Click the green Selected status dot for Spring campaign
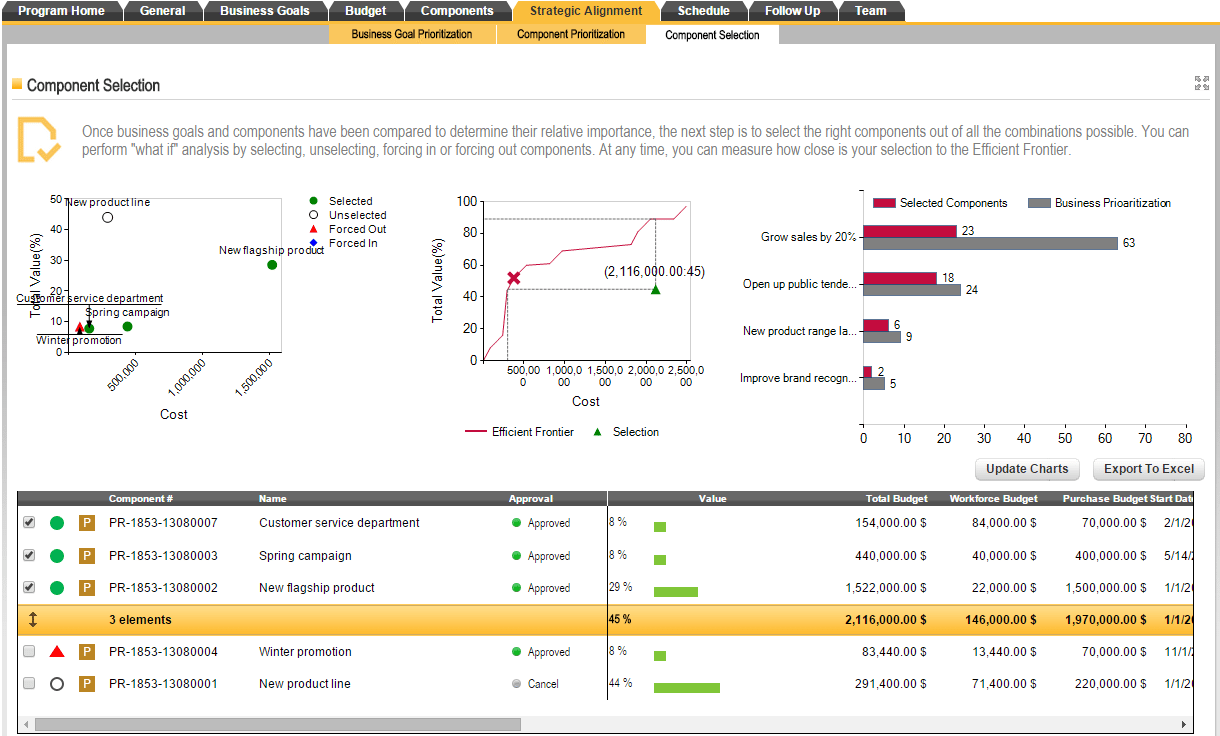Image resolution: width=1220 pixels, height=736 pixels. pos(57,555)
